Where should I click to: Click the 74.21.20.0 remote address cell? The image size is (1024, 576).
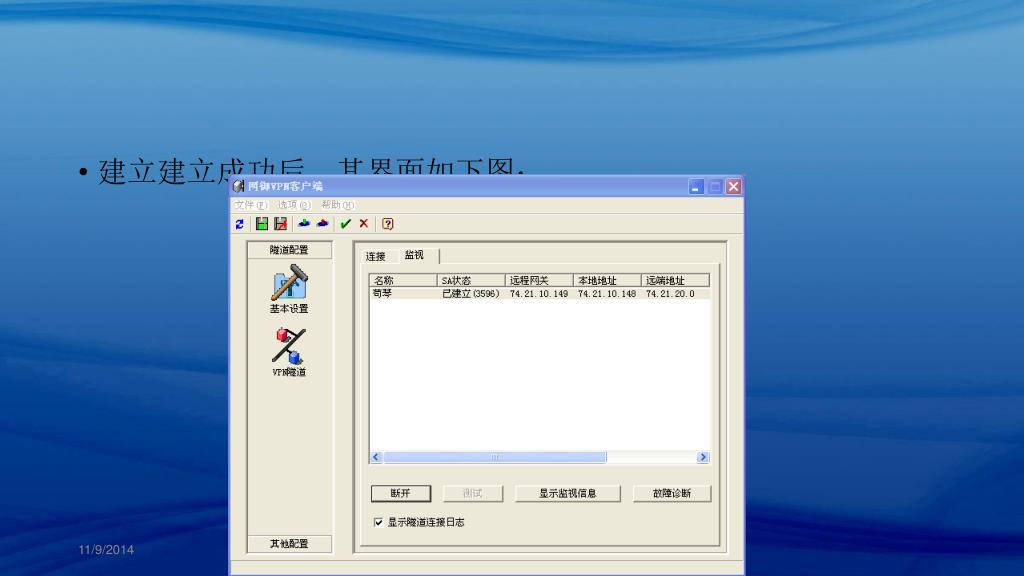pos(670,294)
